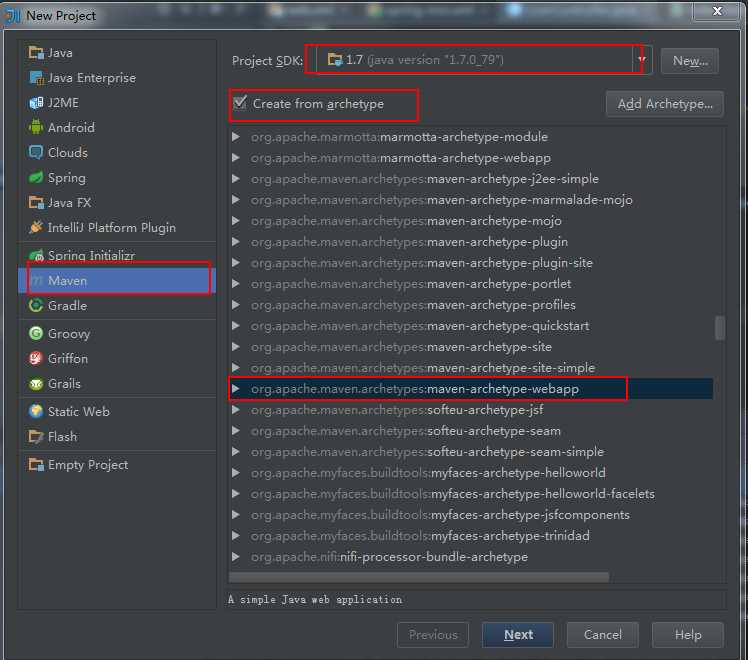Select Gradle project type label
Screen dimensions: 748x660
(x=67, y=305)
